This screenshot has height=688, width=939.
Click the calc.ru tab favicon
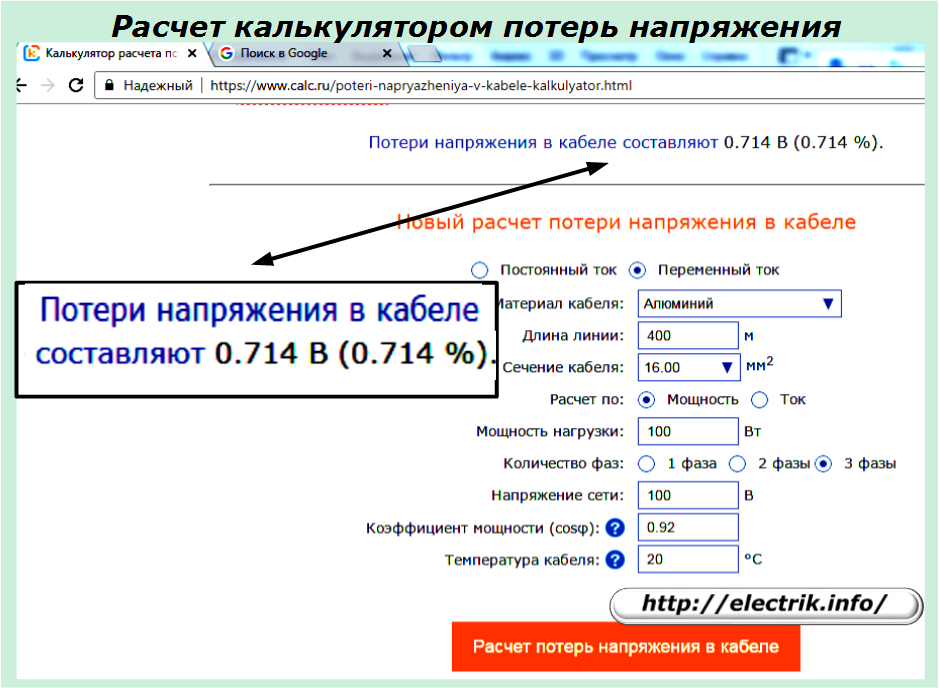[31, 53]
